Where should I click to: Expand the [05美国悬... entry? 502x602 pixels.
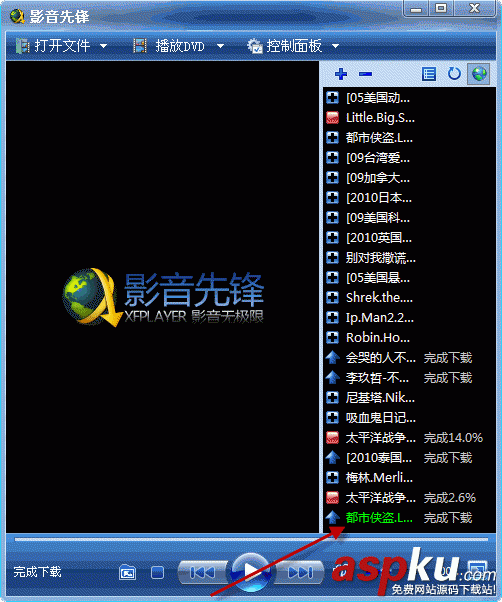[x=332, y=277]
